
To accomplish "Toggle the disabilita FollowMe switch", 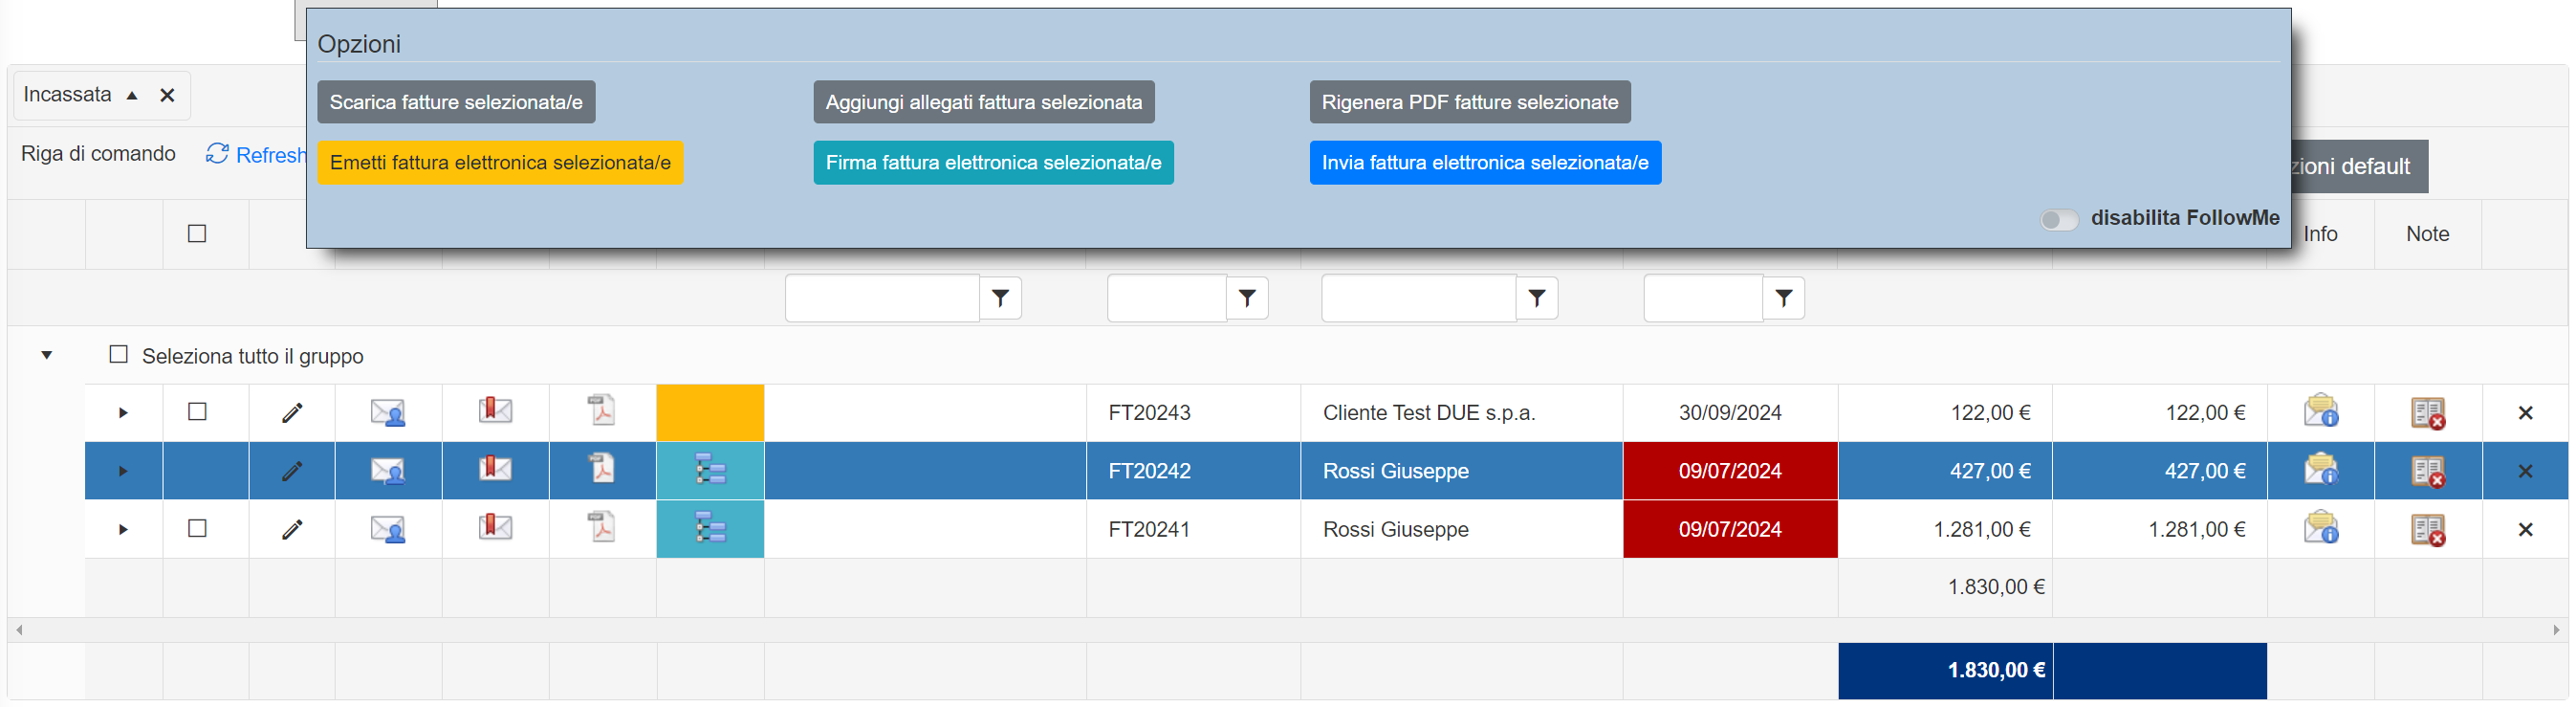I will pos(2059,219).
